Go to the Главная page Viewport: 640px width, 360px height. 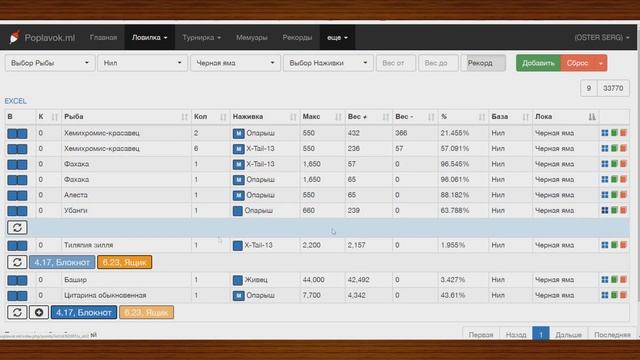pyautogui.click(x=103, y=37)
